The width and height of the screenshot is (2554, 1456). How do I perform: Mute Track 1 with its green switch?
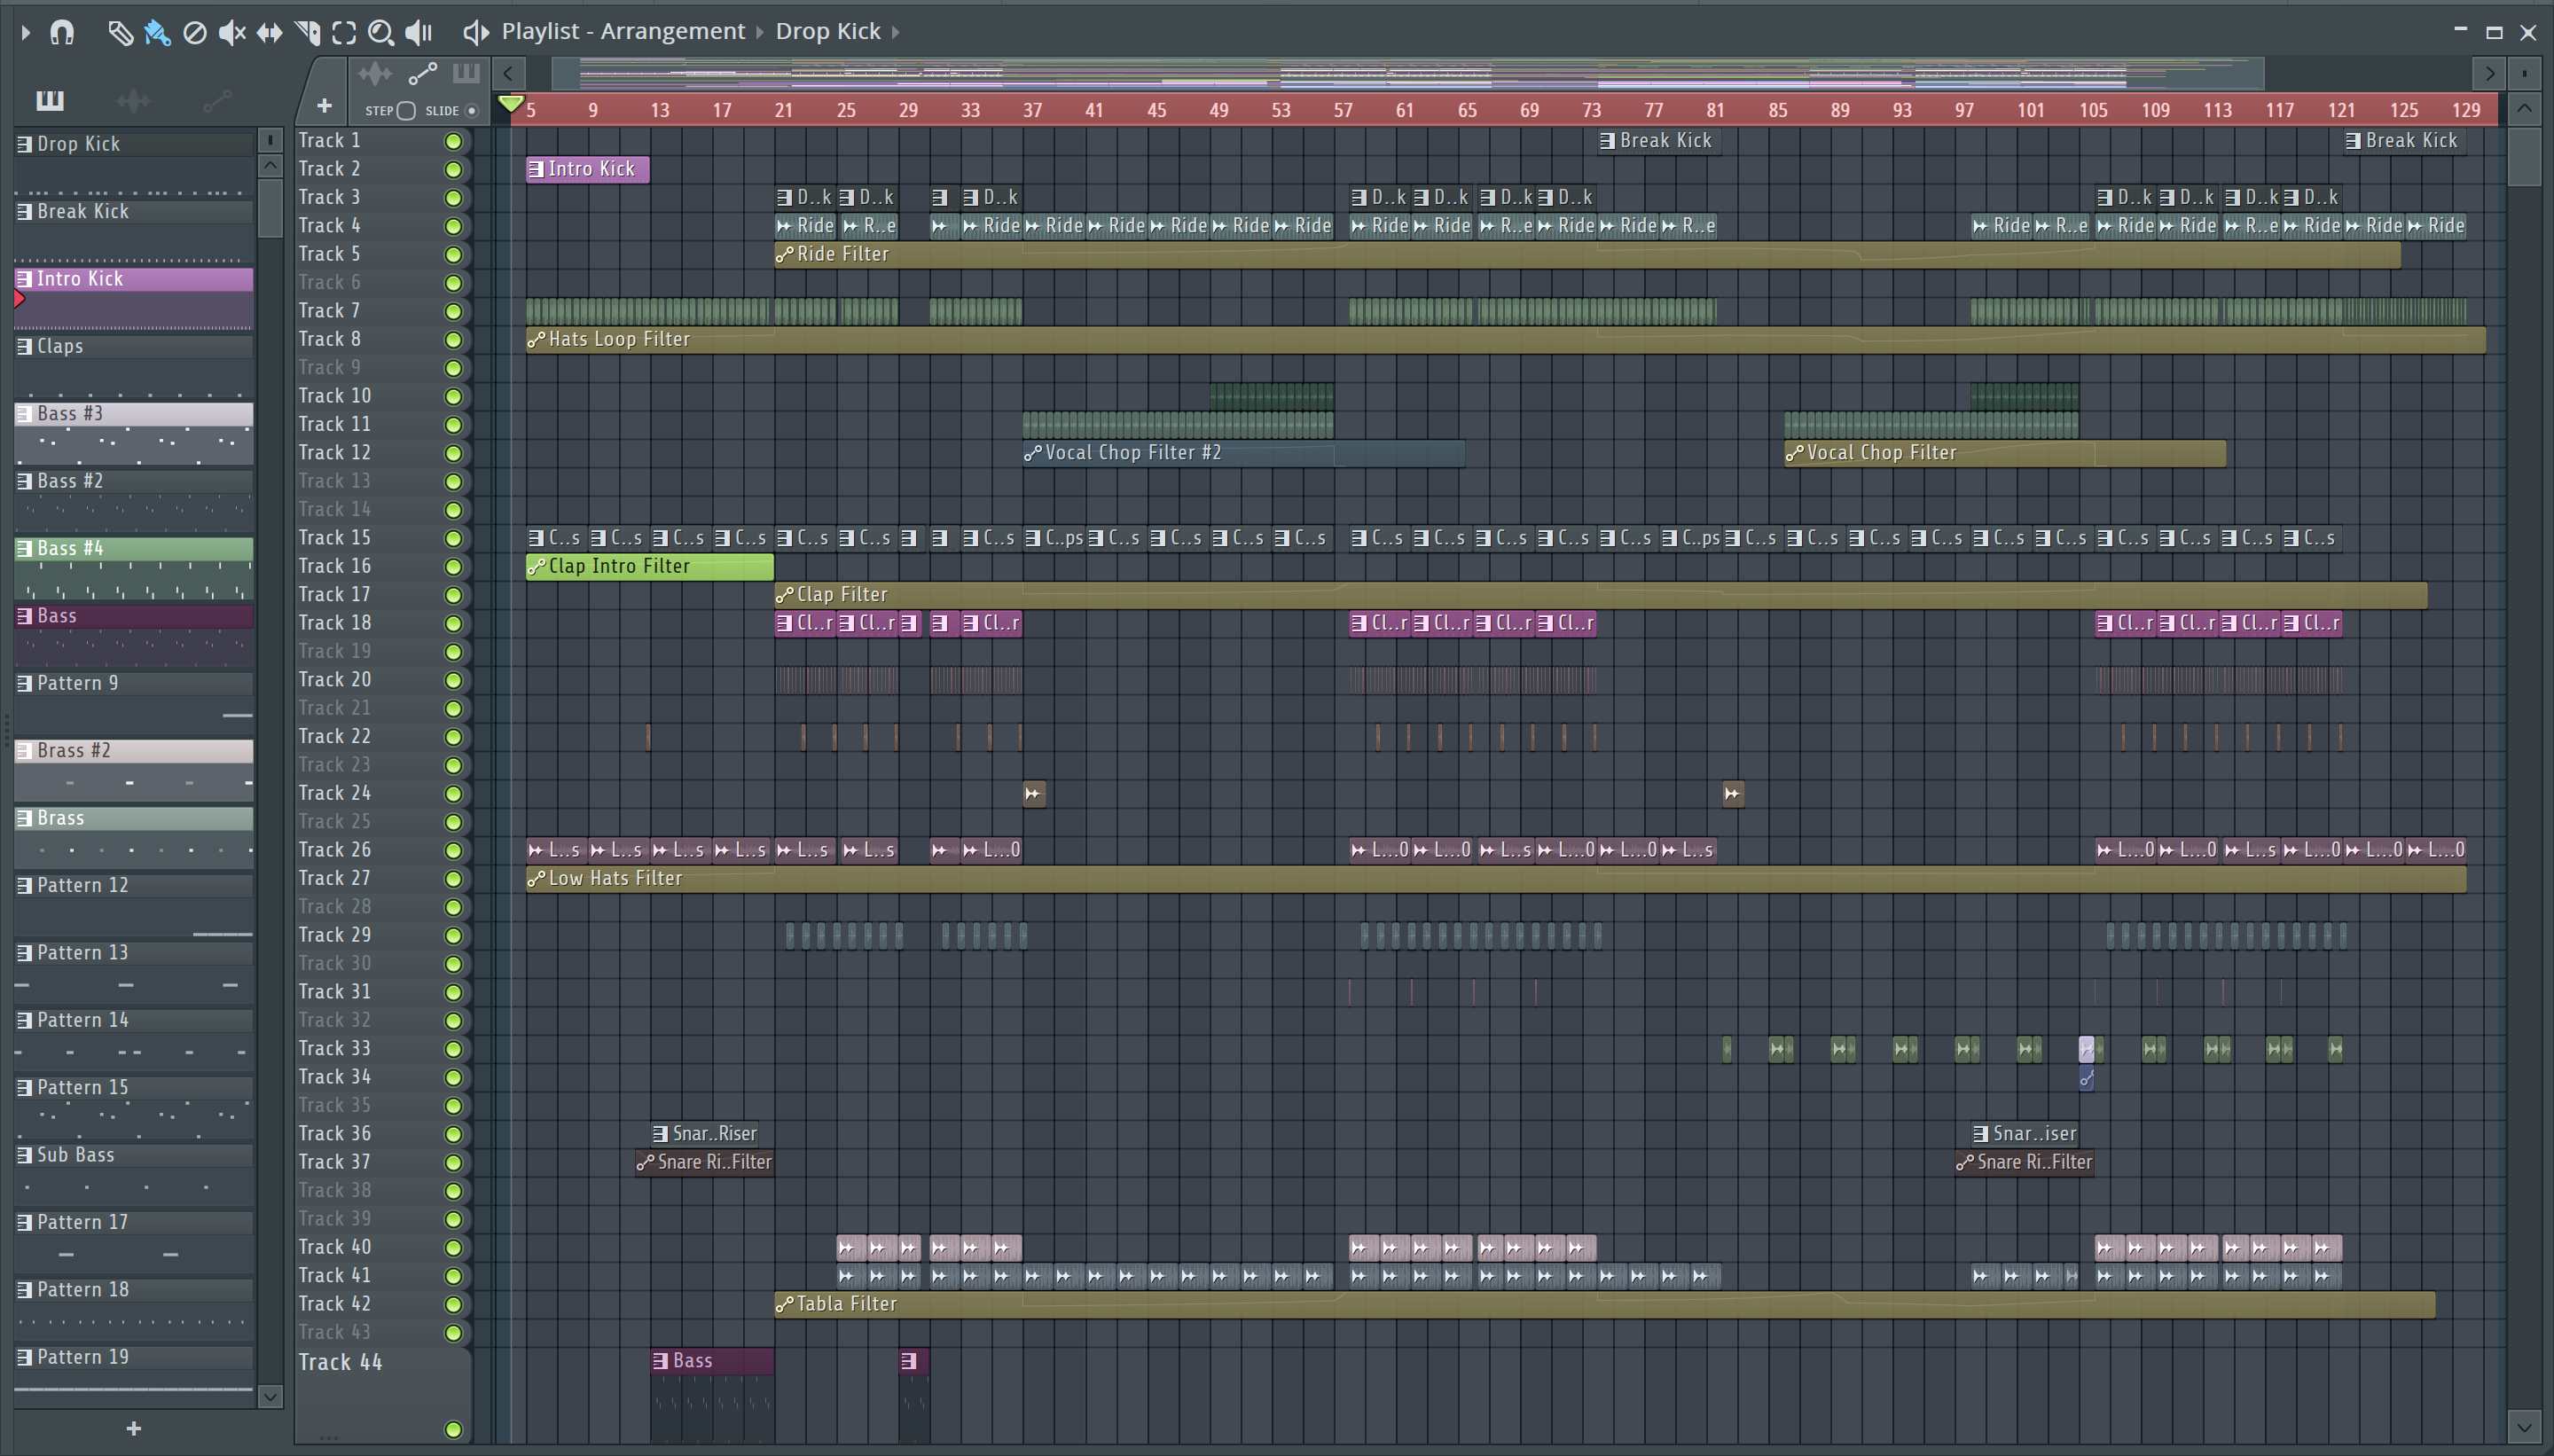pyautogui.click(x=453, y=141)
